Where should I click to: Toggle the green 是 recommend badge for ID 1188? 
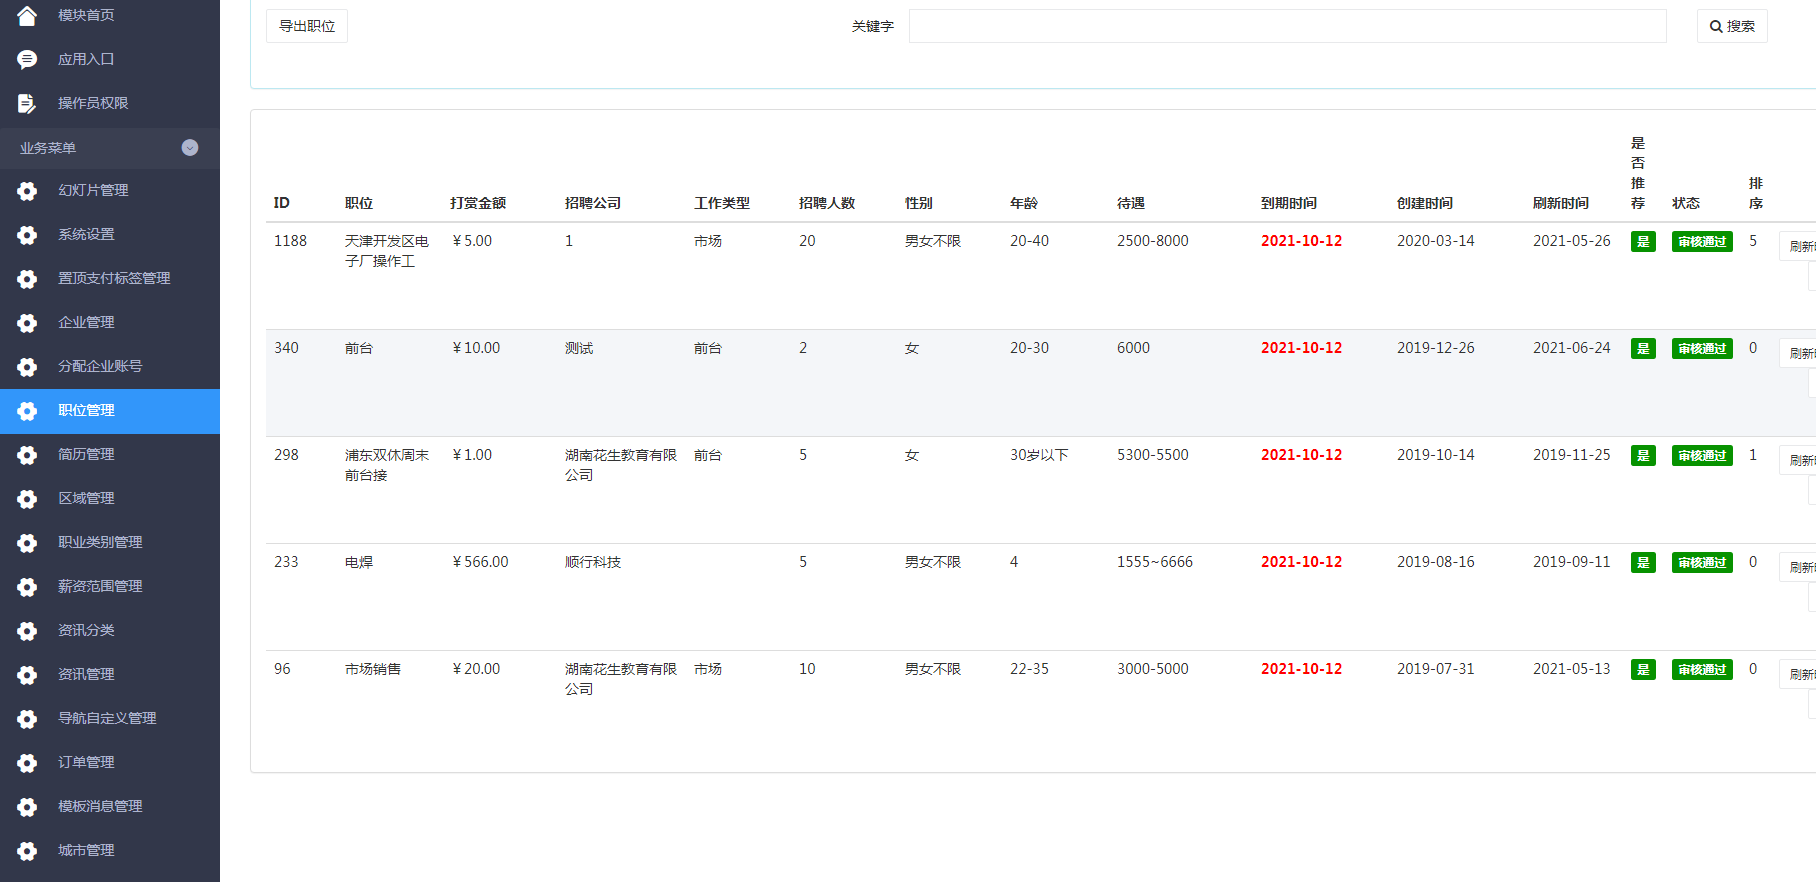[1642, 242]
